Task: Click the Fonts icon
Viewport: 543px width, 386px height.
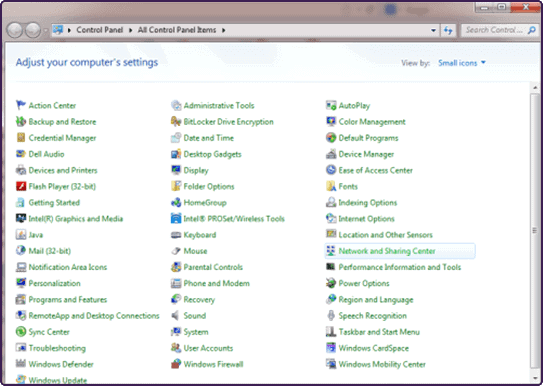Action: [331, 186]
